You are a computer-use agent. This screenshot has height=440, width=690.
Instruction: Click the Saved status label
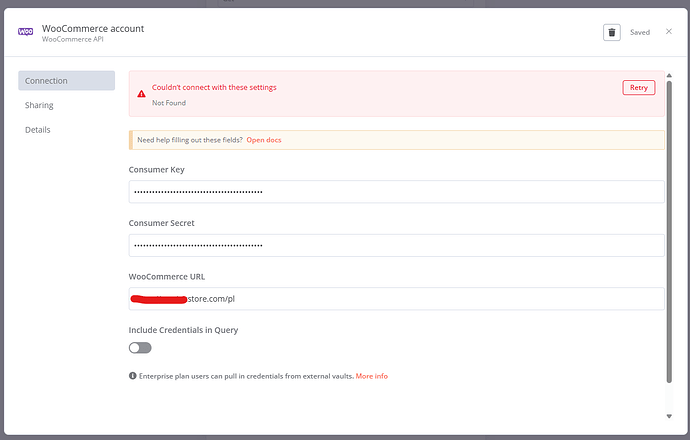point(639,32)
